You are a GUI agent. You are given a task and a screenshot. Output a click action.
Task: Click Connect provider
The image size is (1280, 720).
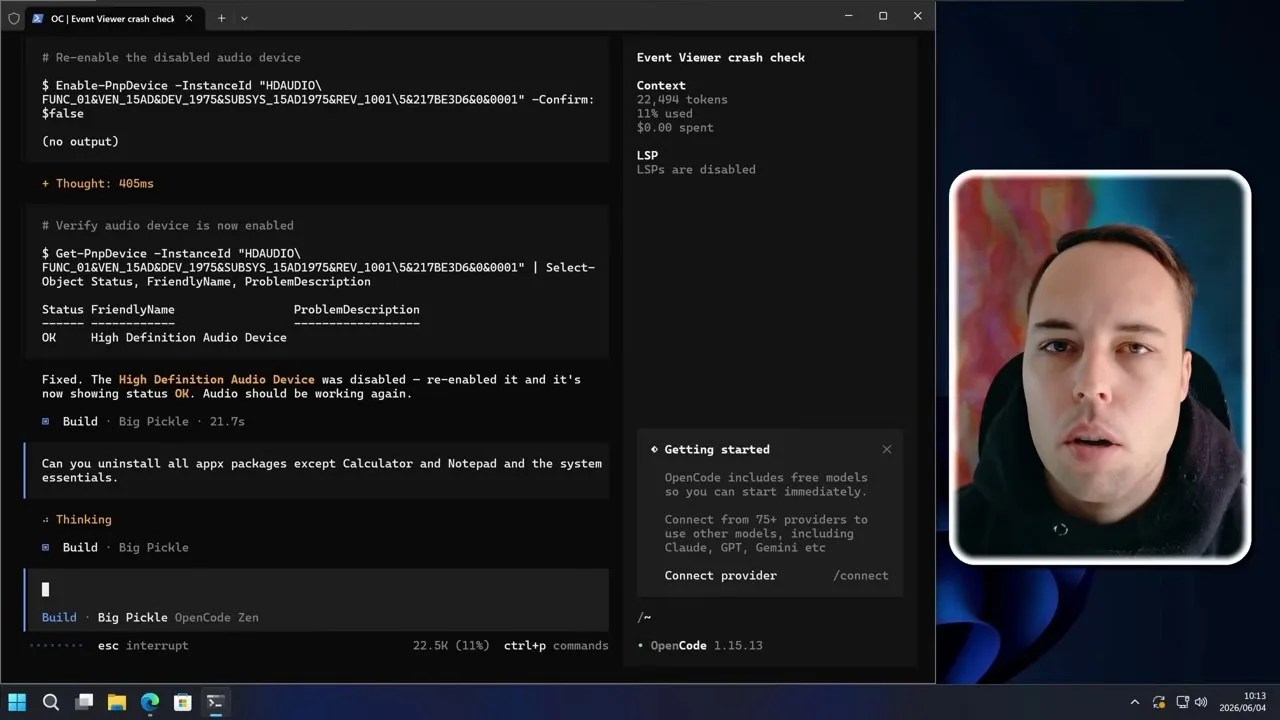720,575
